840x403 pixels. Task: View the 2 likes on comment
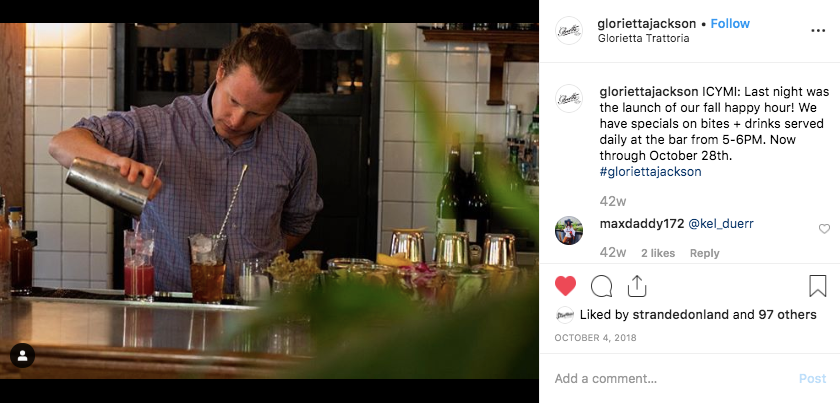658,253
